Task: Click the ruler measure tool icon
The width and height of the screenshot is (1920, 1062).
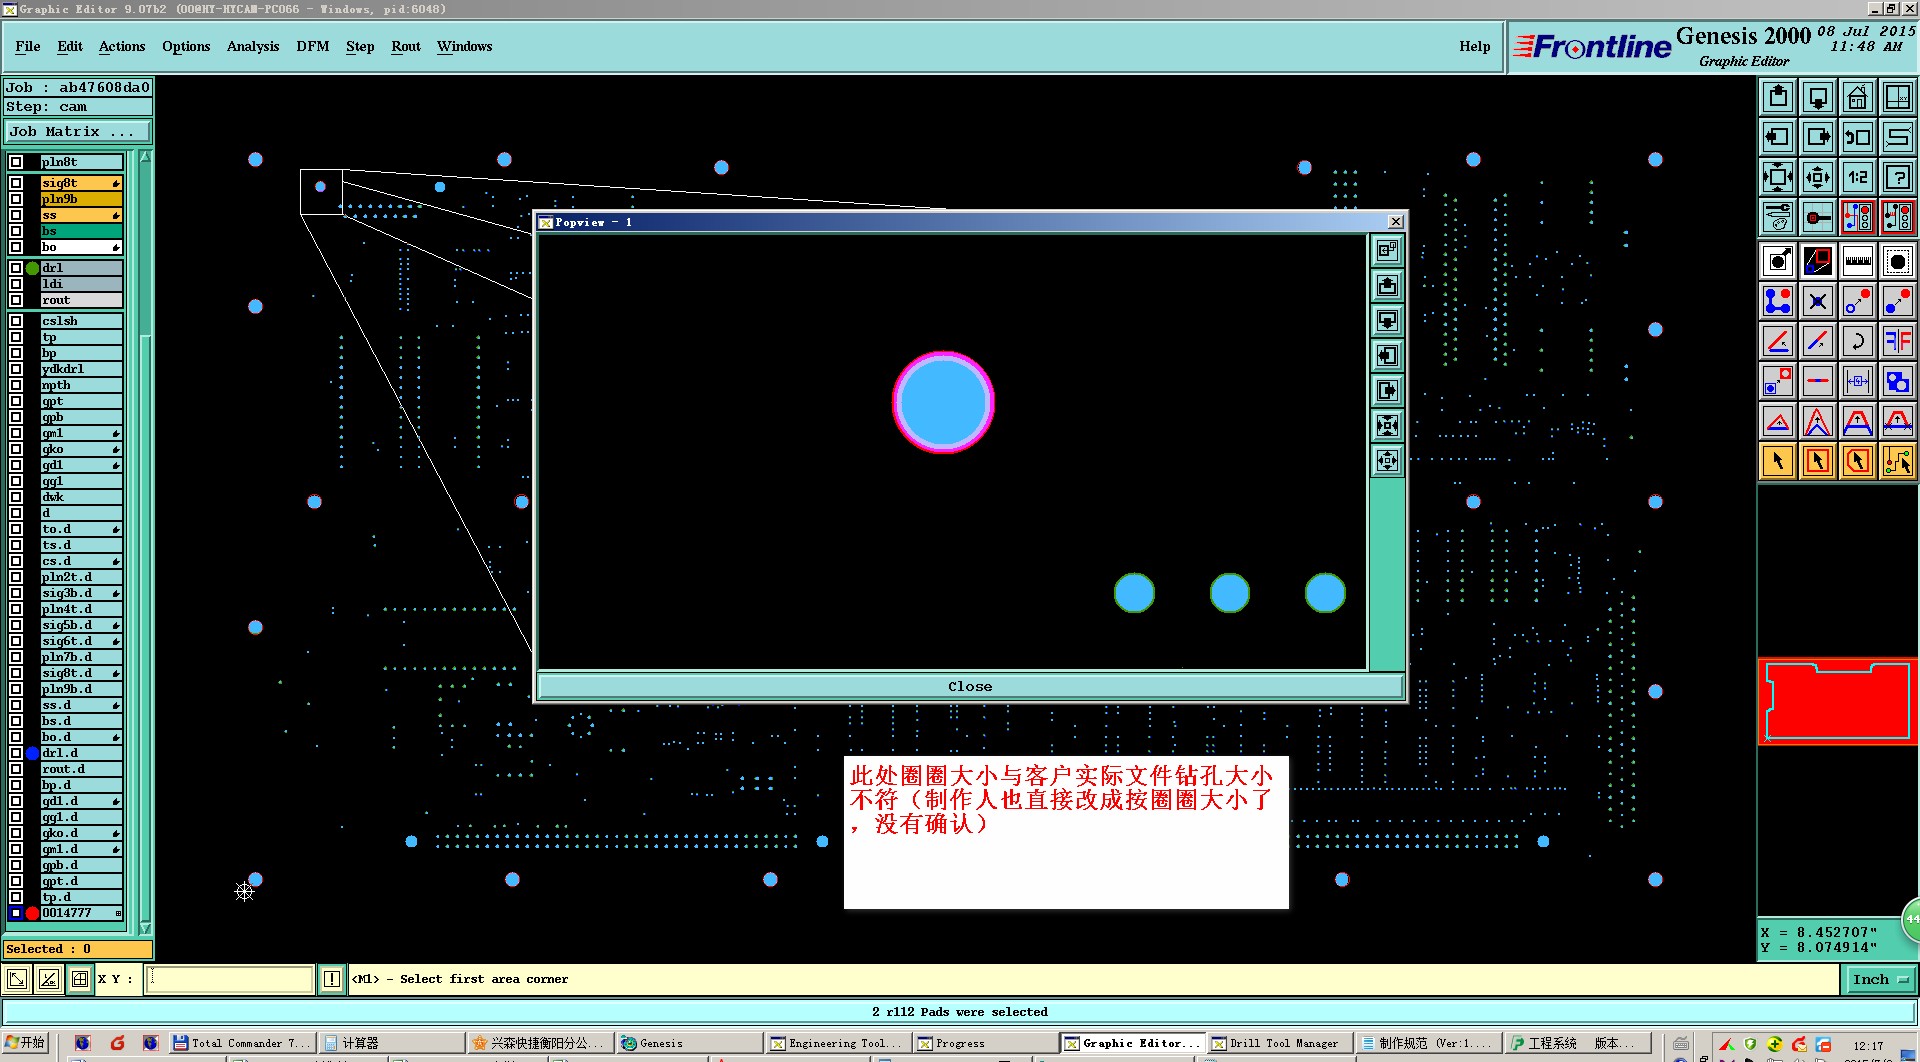Action: pyautogui.click(x=1858, y=262)
